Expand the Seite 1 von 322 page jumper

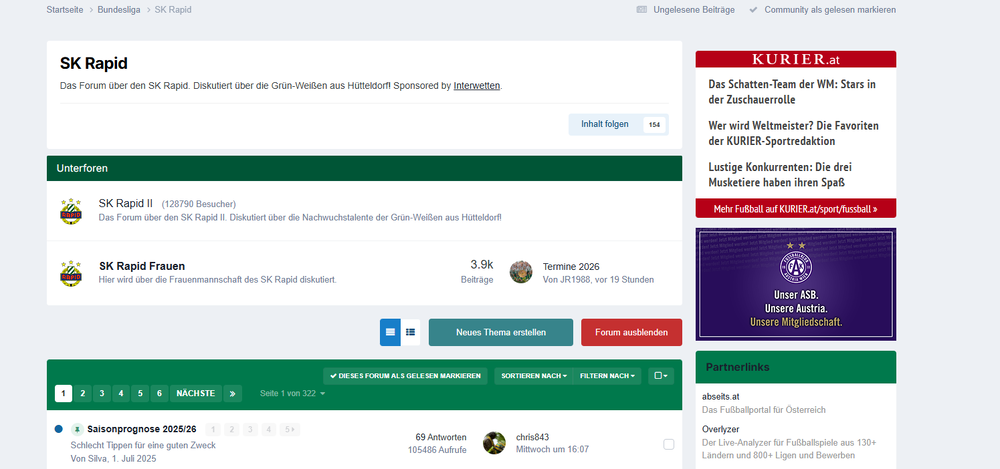tap(293, 393)
